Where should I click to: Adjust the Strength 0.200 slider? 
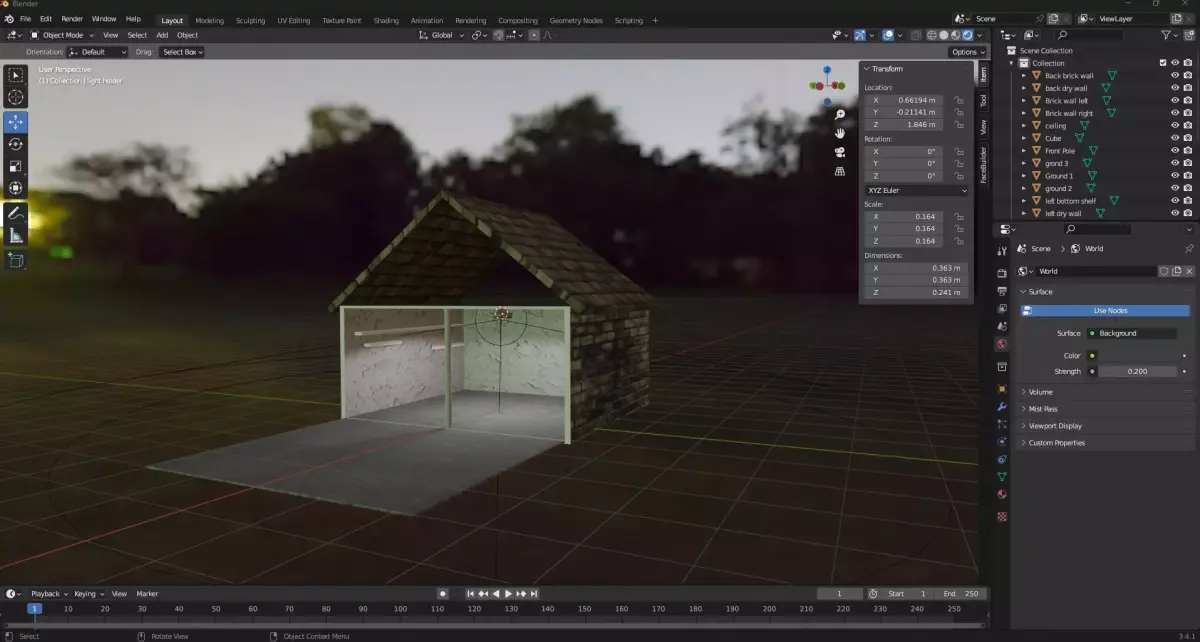1137,371
